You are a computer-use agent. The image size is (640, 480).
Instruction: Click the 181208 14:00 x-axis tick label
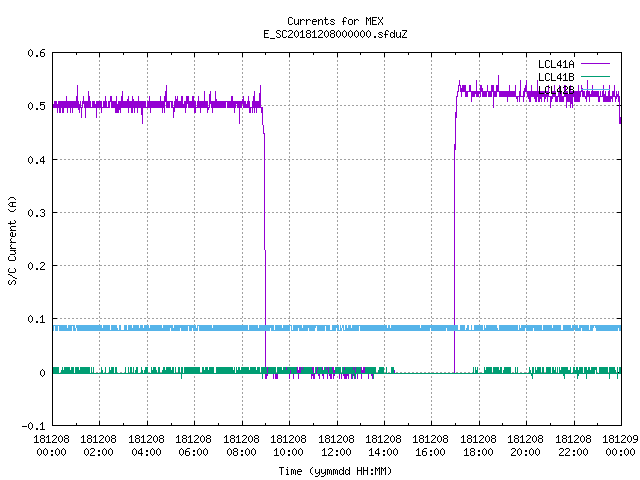point(383,446)
